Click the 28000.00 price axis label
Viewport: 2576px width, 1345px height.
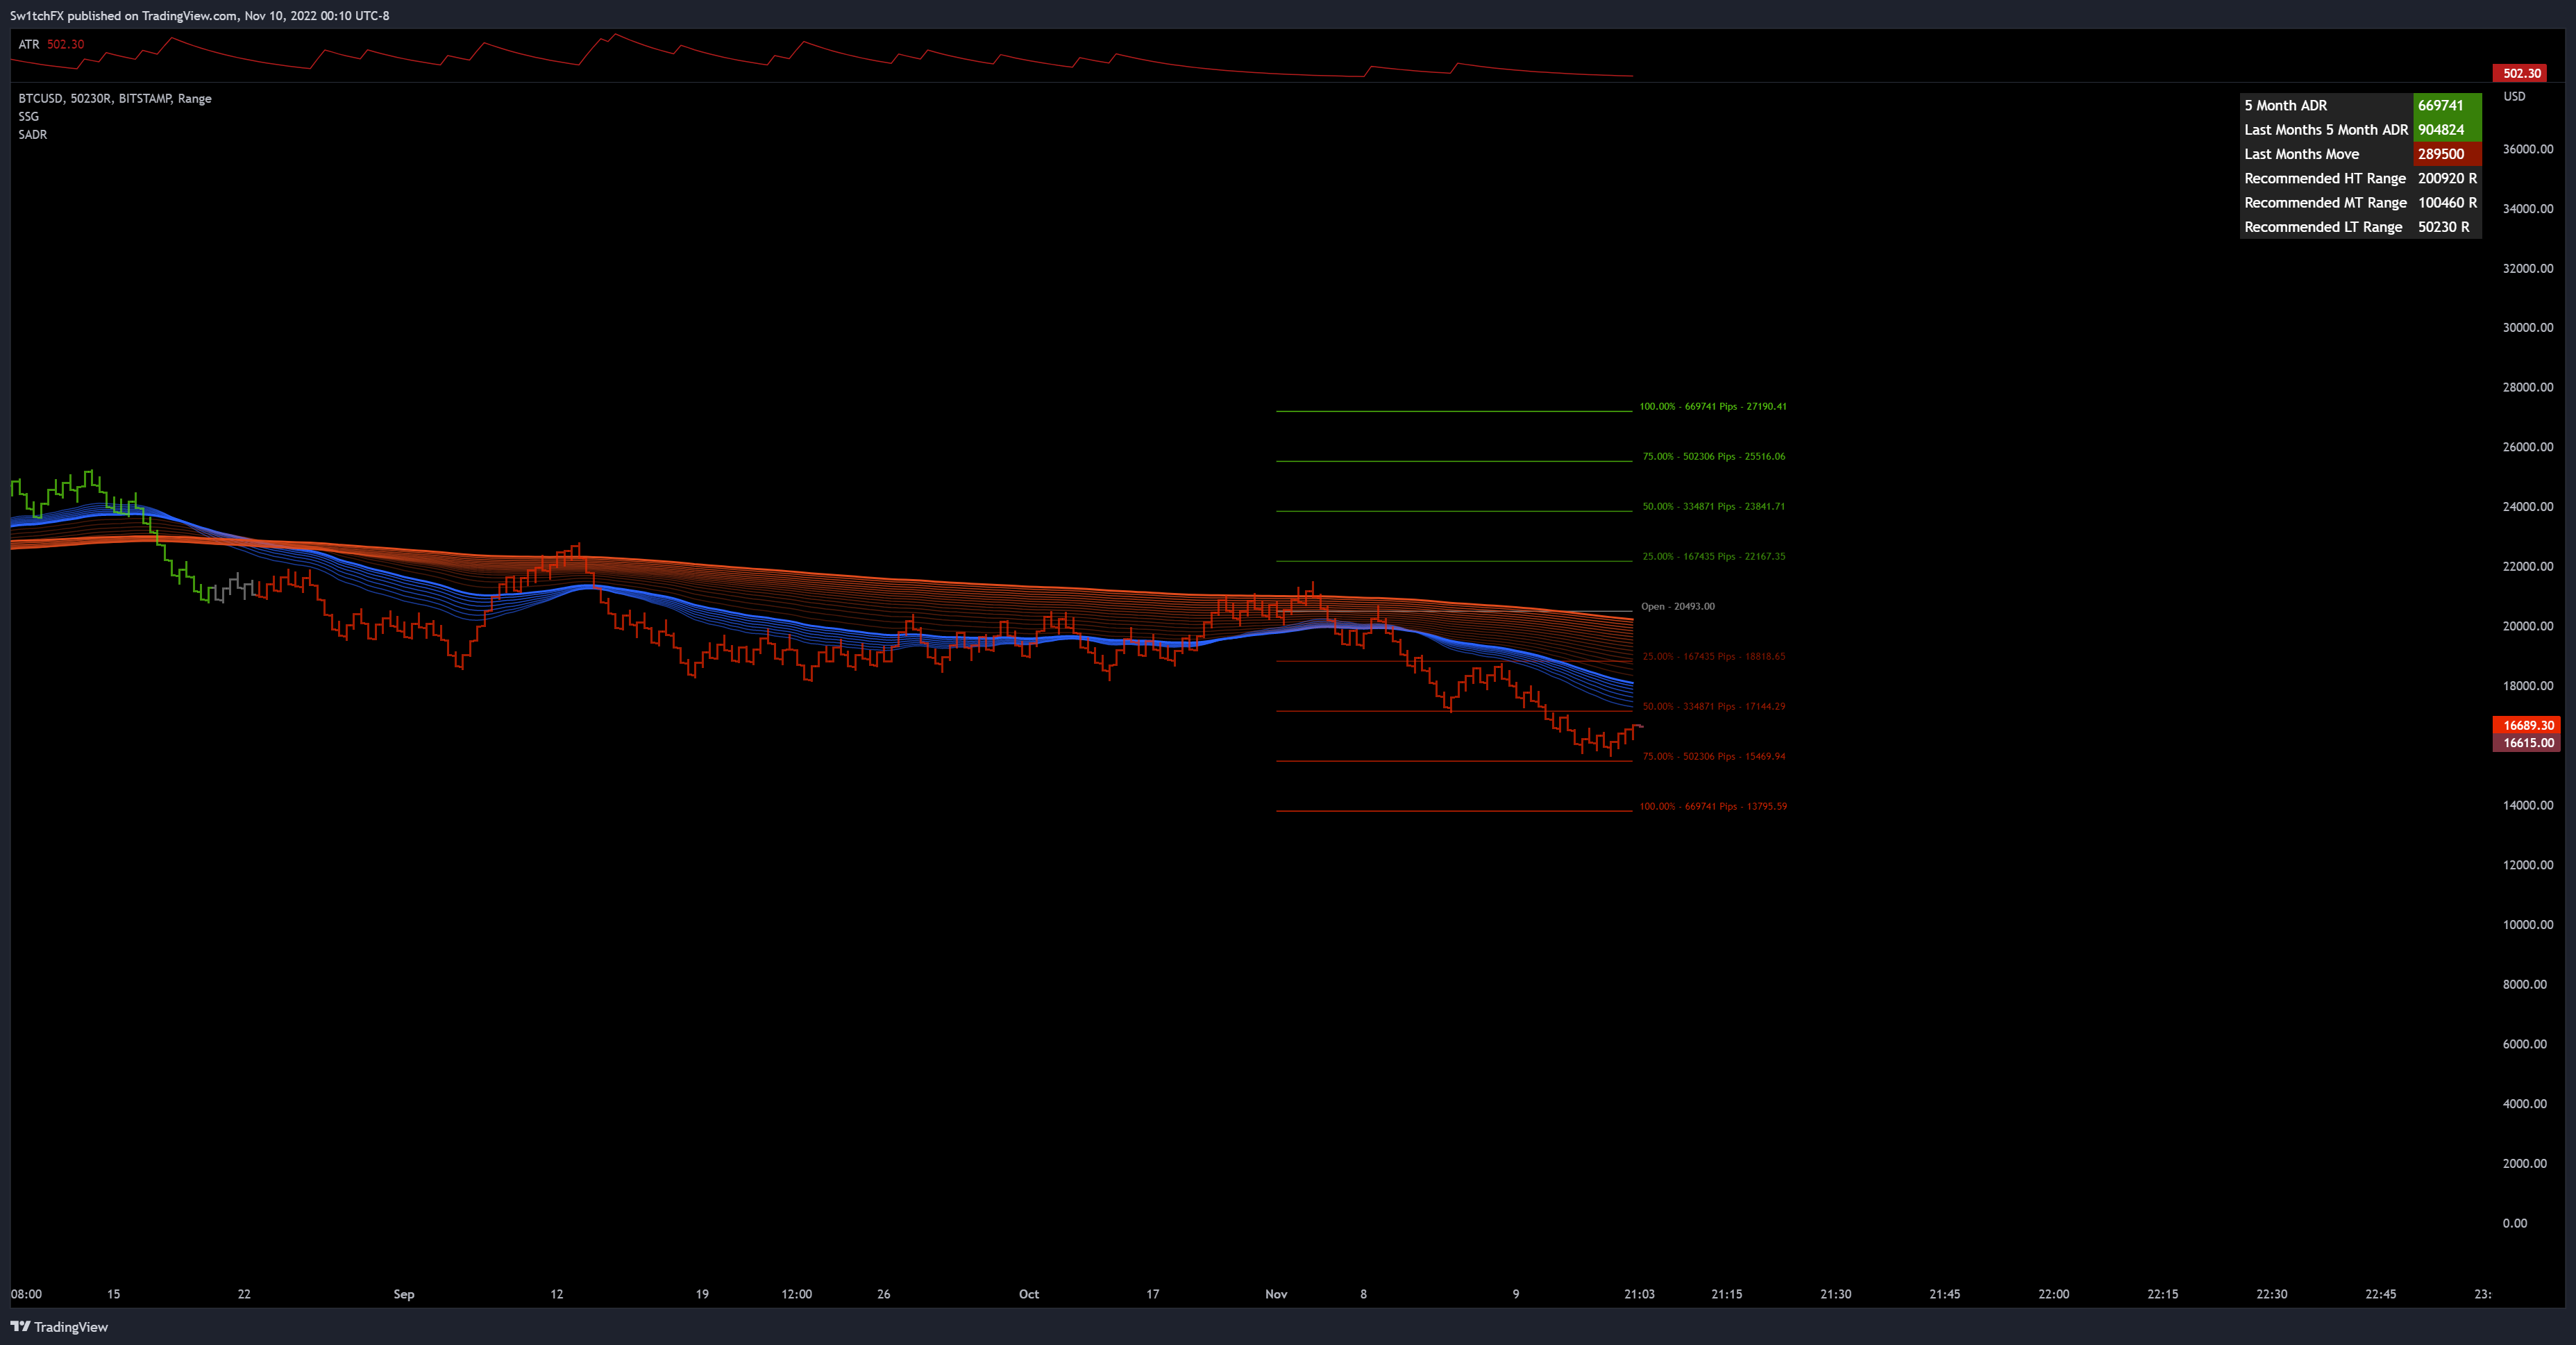(2527, 387)
